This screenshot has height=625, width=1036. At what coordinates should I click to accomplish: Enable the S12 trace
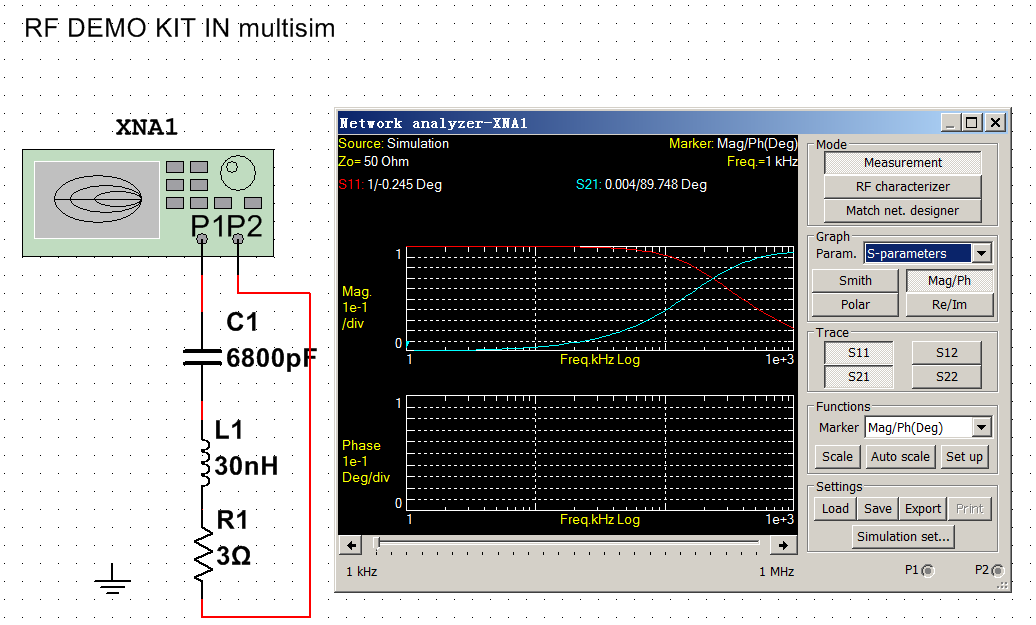946,353
